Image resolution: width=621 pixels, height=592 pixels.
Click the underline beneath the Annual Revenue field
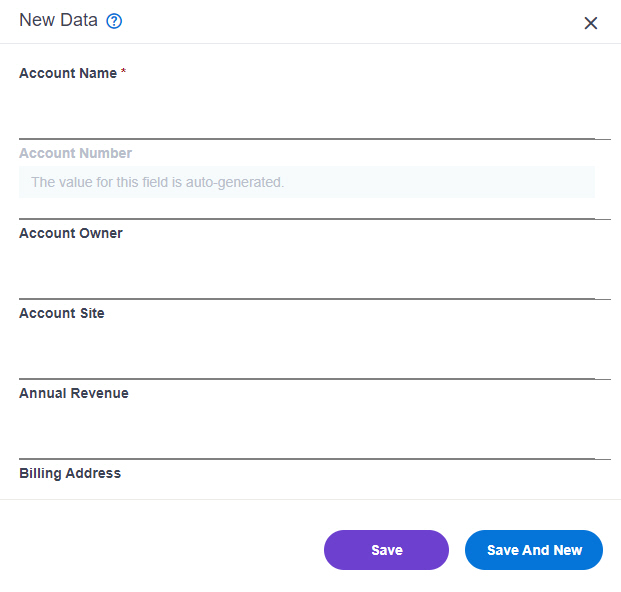[315, 459]
